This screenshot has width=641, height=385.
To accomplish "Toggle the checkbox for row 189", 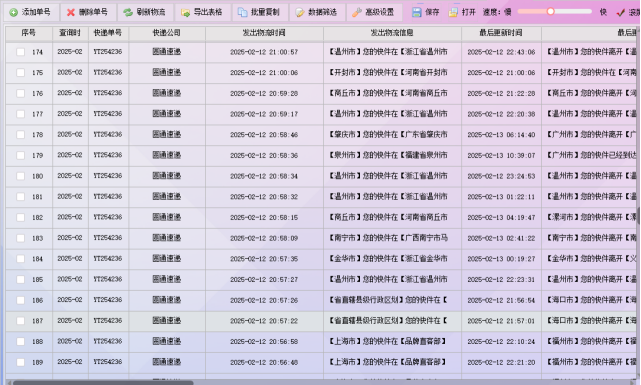I will point(20,362).
